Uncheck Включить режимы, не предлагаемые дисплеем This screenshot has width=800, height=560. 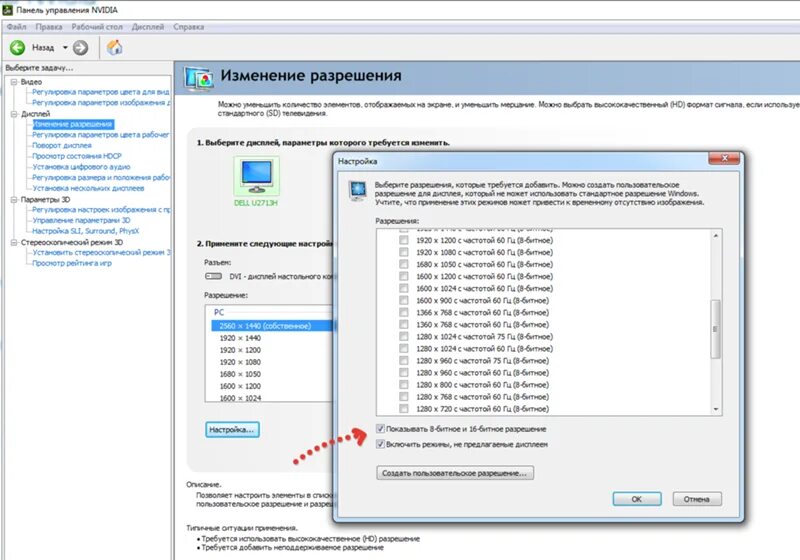coord(380,444)
